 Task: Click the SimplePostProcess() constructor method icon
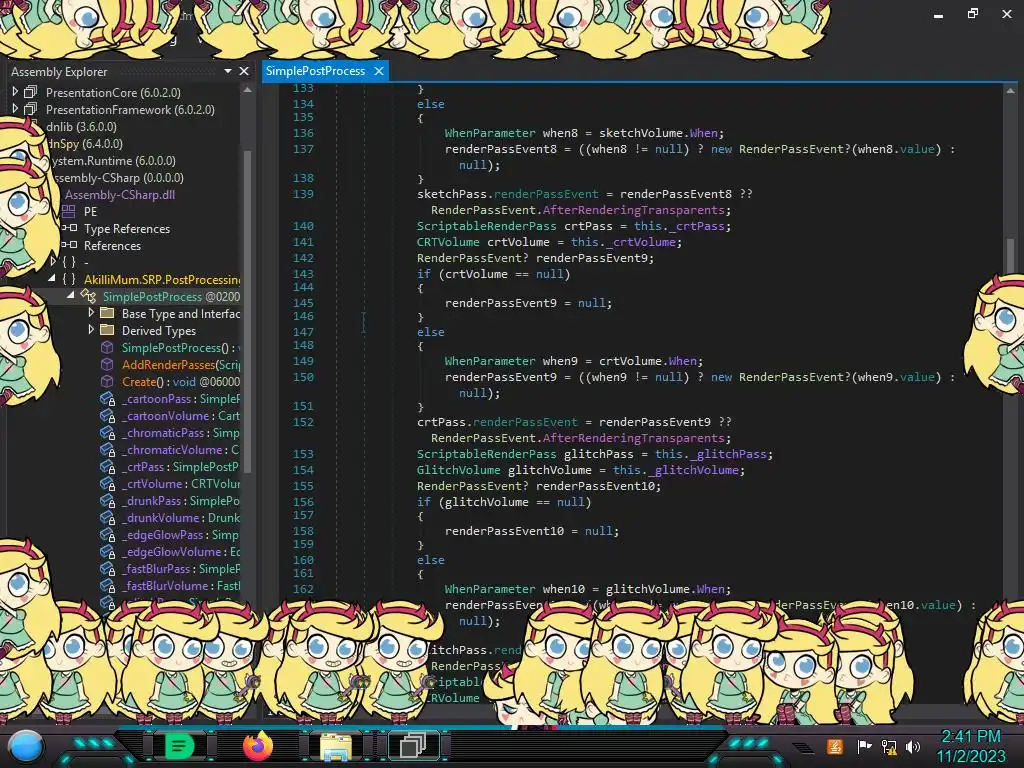(x=107, y=347)
